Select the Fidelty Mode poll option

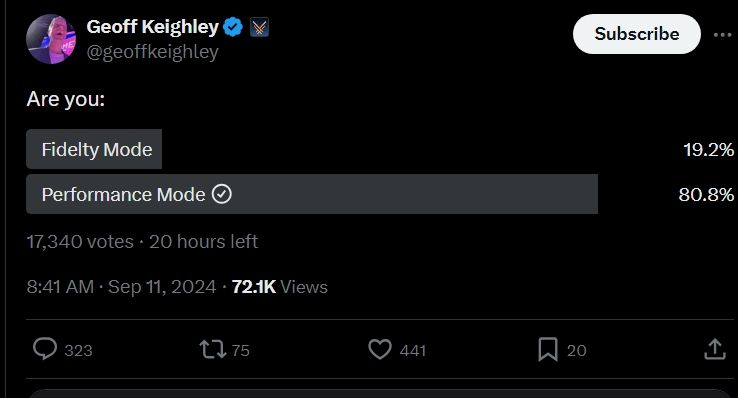(94, 149)
